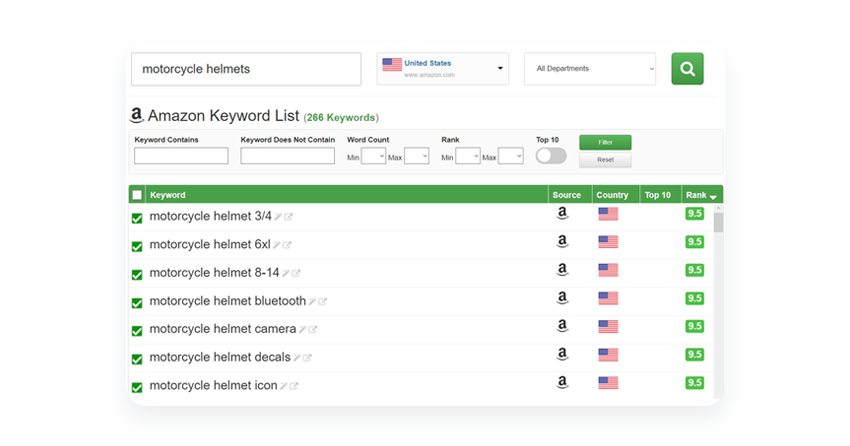850x446 pixels.
Task: Open the United States country dropdown
Action: pos(443,69)
